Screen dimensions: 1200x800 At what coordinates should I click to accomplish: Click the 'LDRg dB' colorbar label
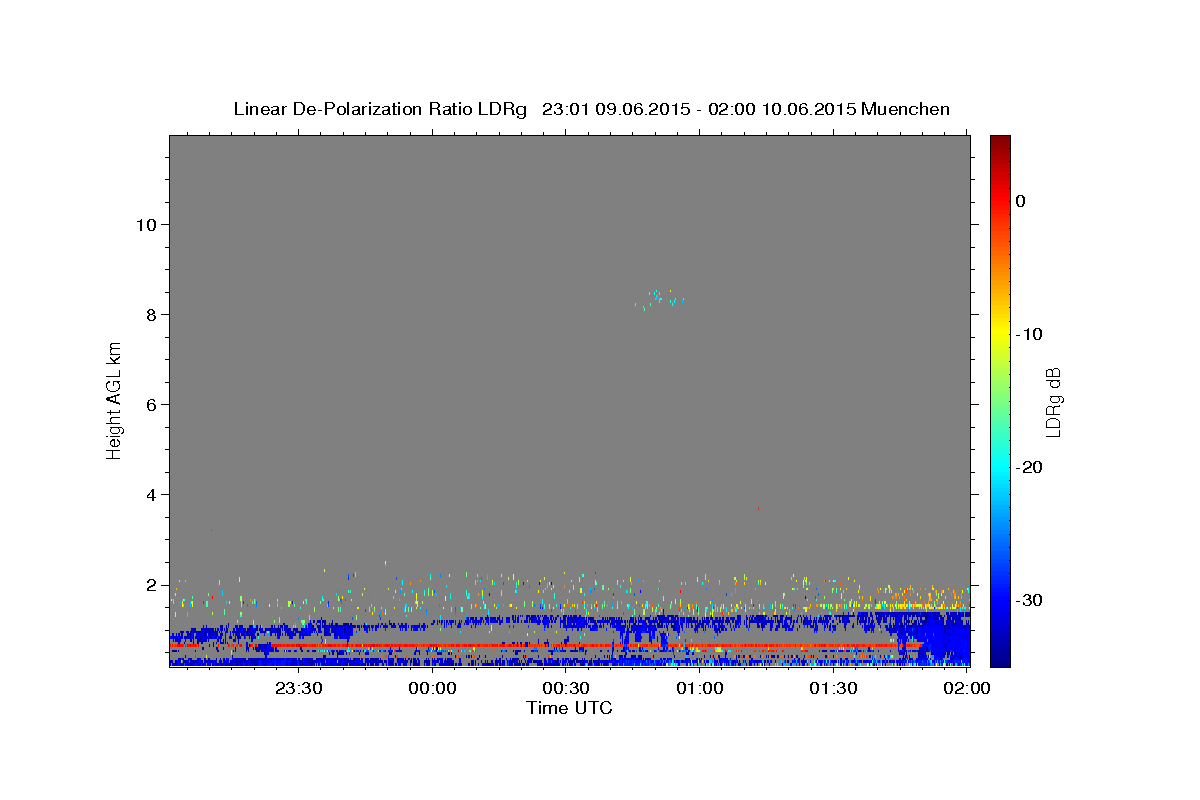click(1053, 402)
